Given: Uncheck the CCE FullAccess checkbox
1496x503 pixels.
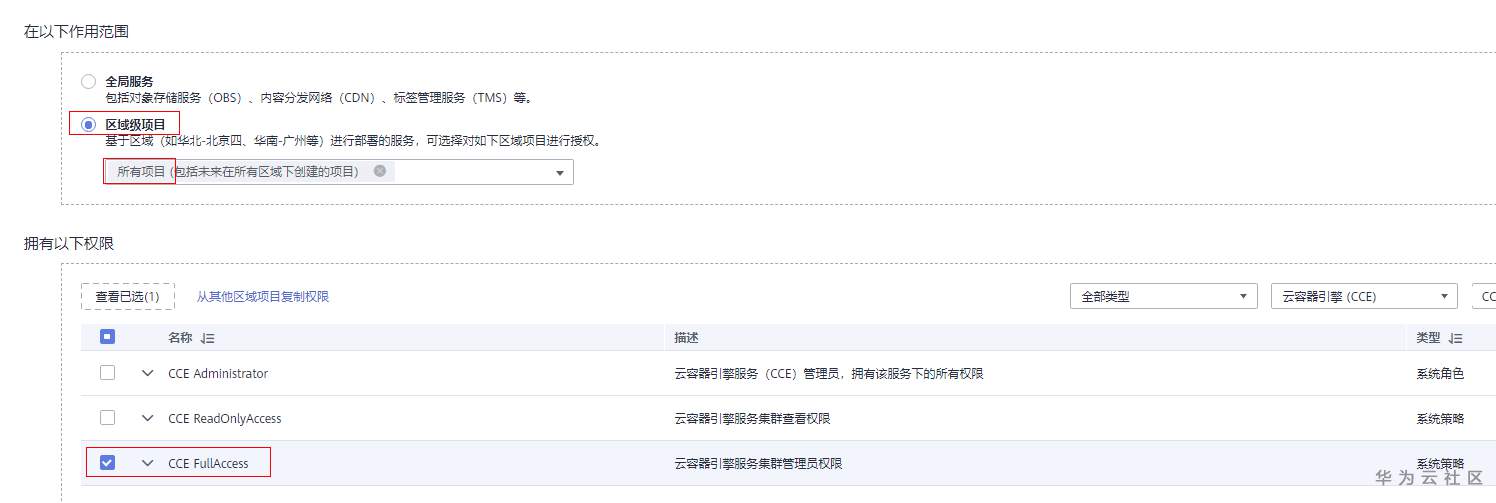Looking at the screenshot, I should [x=108, y=462].
